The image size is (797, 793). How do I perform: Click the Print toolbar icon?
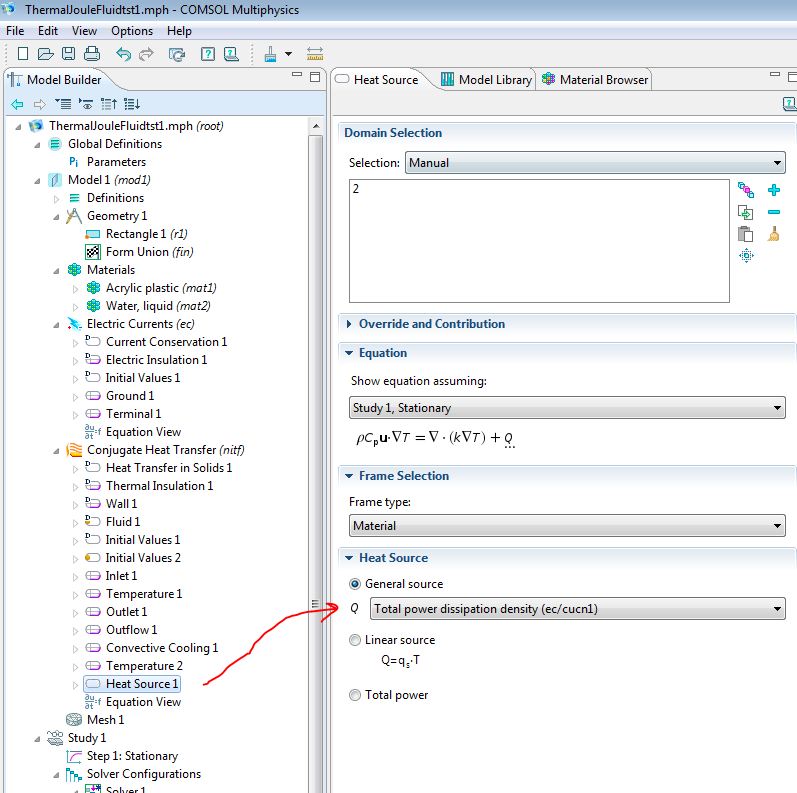[91, 53]
